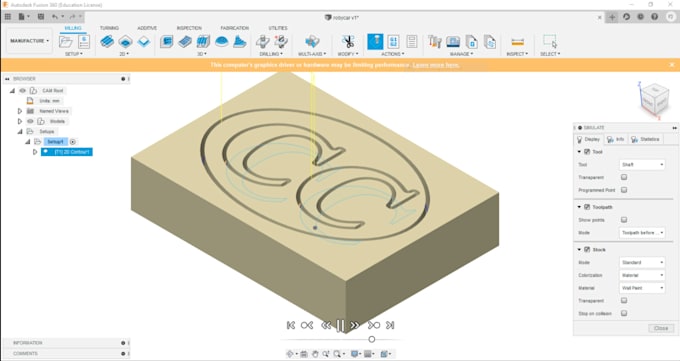
Task: Switch to the Inspection tab
Action: pyautogui.click(x=189, y=28)
